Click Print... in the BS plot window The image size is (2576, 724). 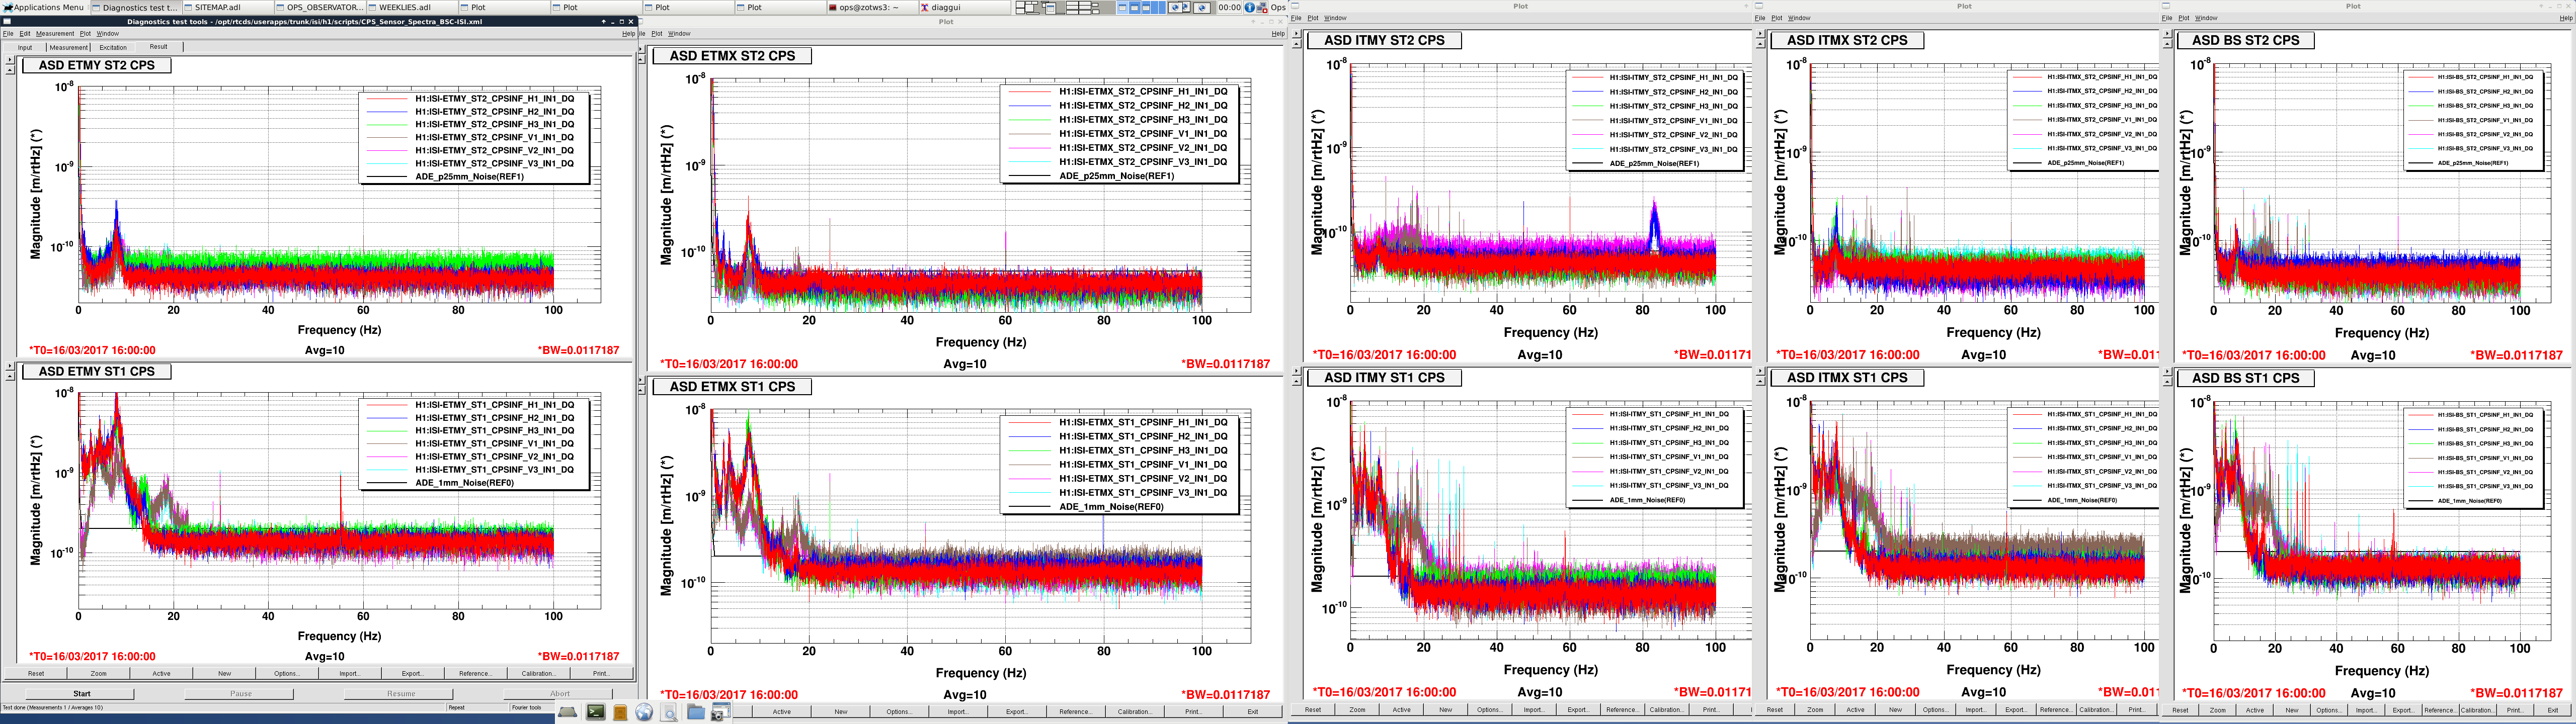point(2514,710)
